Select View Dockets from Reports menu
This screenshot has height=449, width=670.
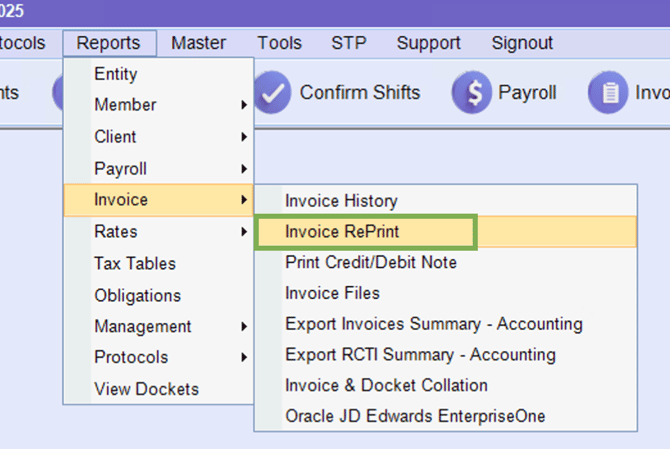click(x=146, y=389)
